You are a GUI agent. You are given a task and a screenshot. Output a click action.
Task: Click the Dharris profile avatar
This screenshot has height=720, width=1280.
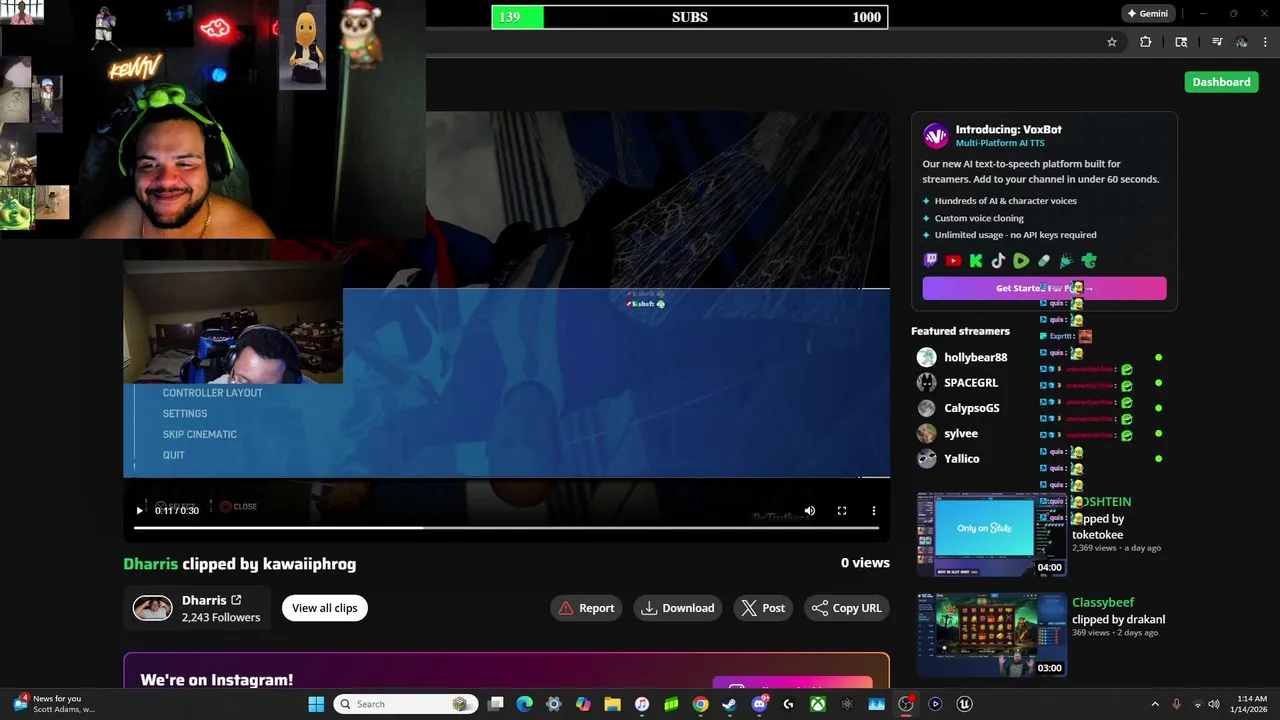[153, 608]
